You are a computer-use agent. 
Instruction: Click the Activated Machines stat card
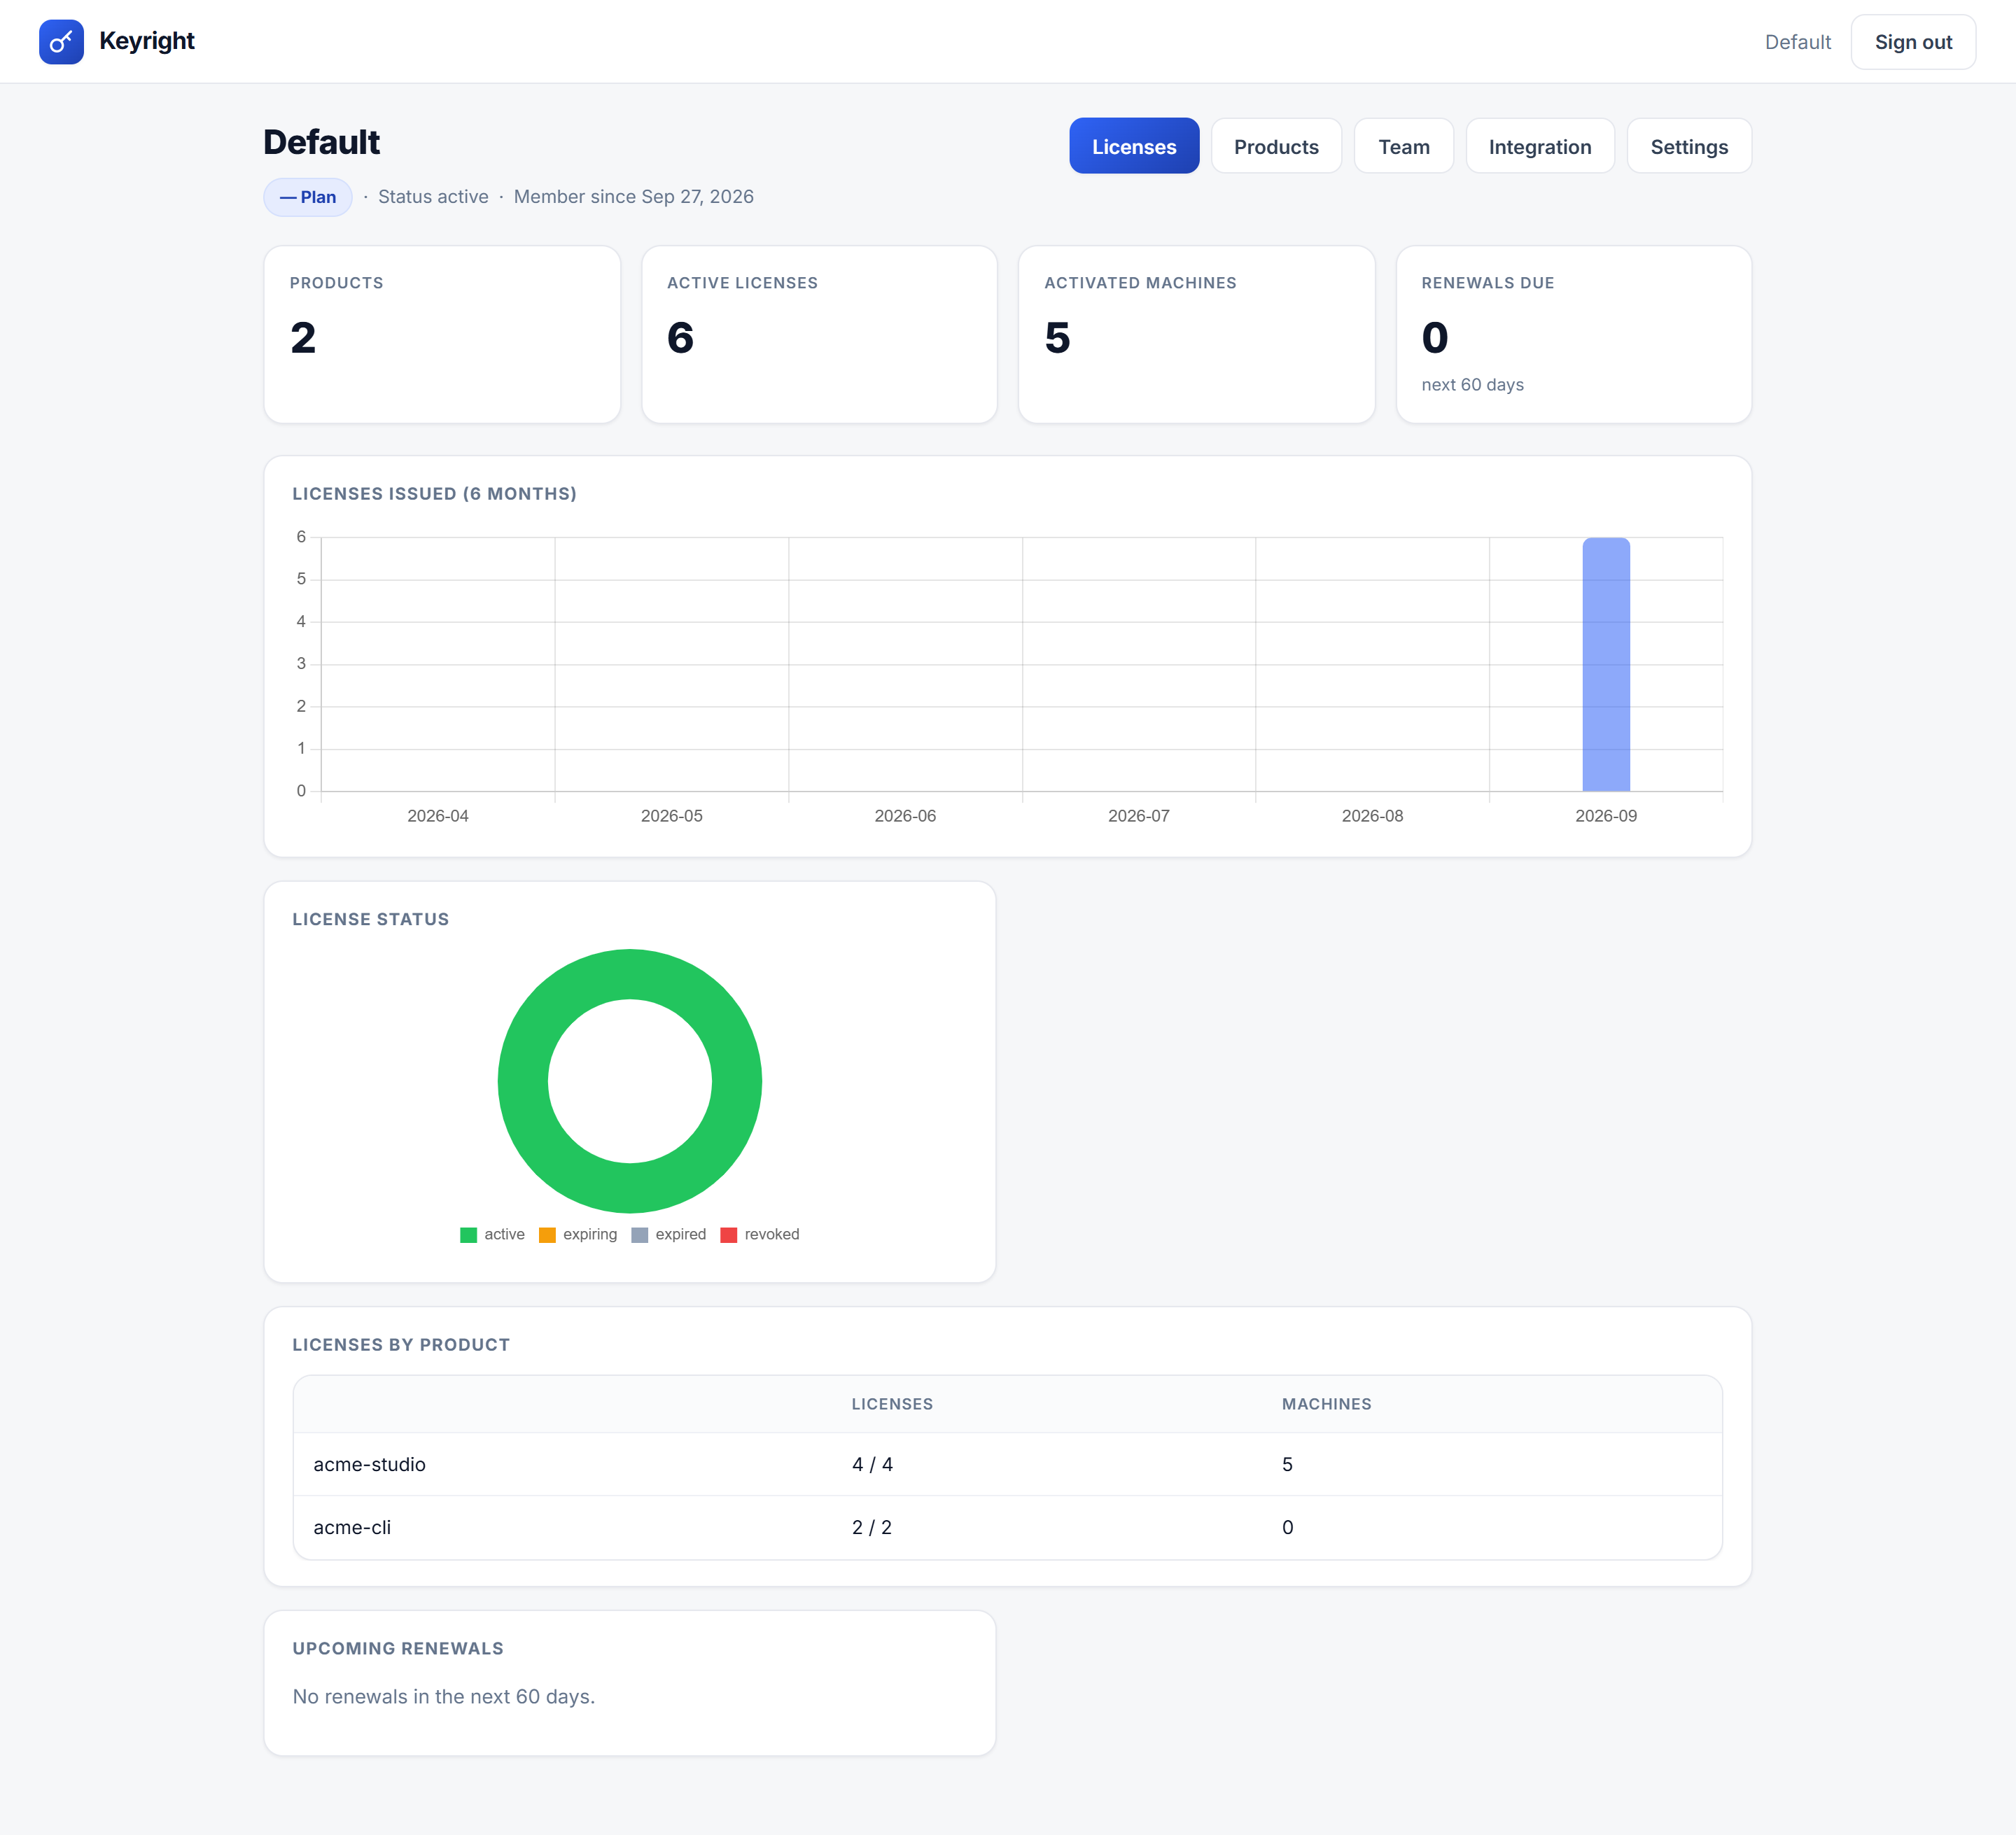click(x=1196, y=334)
